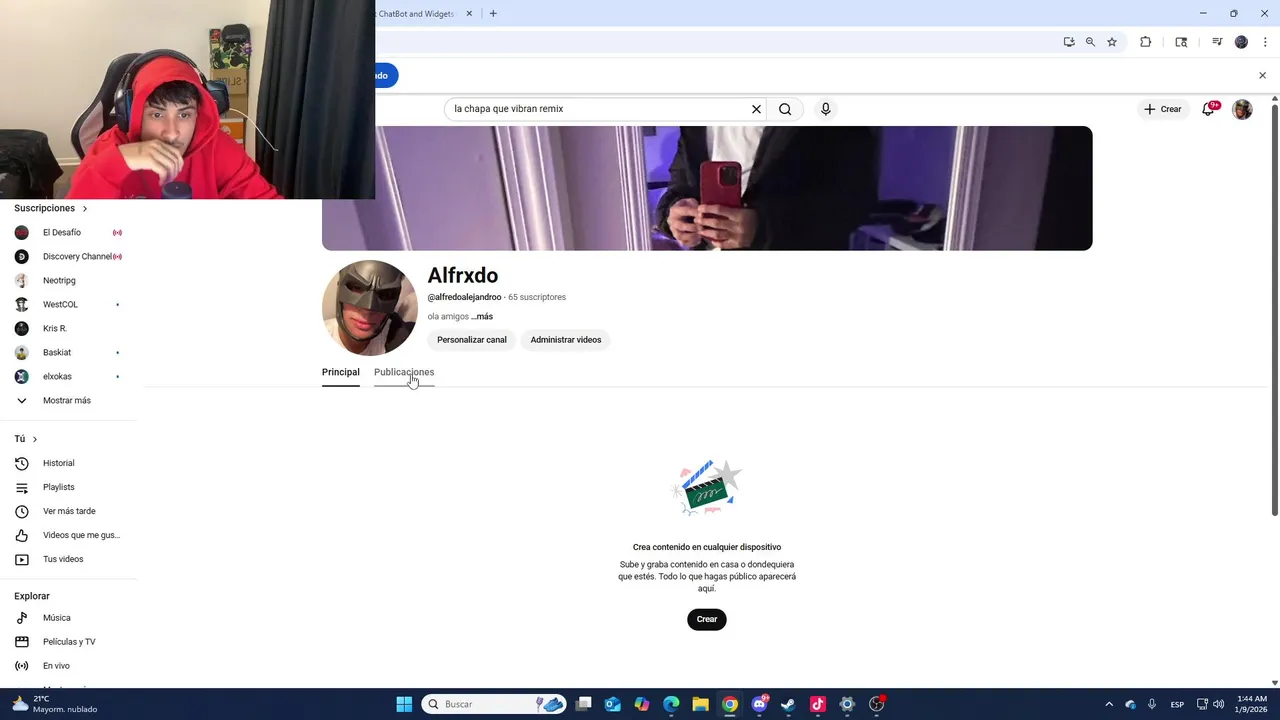Open File Explorer from taskbar

(700, 704)
